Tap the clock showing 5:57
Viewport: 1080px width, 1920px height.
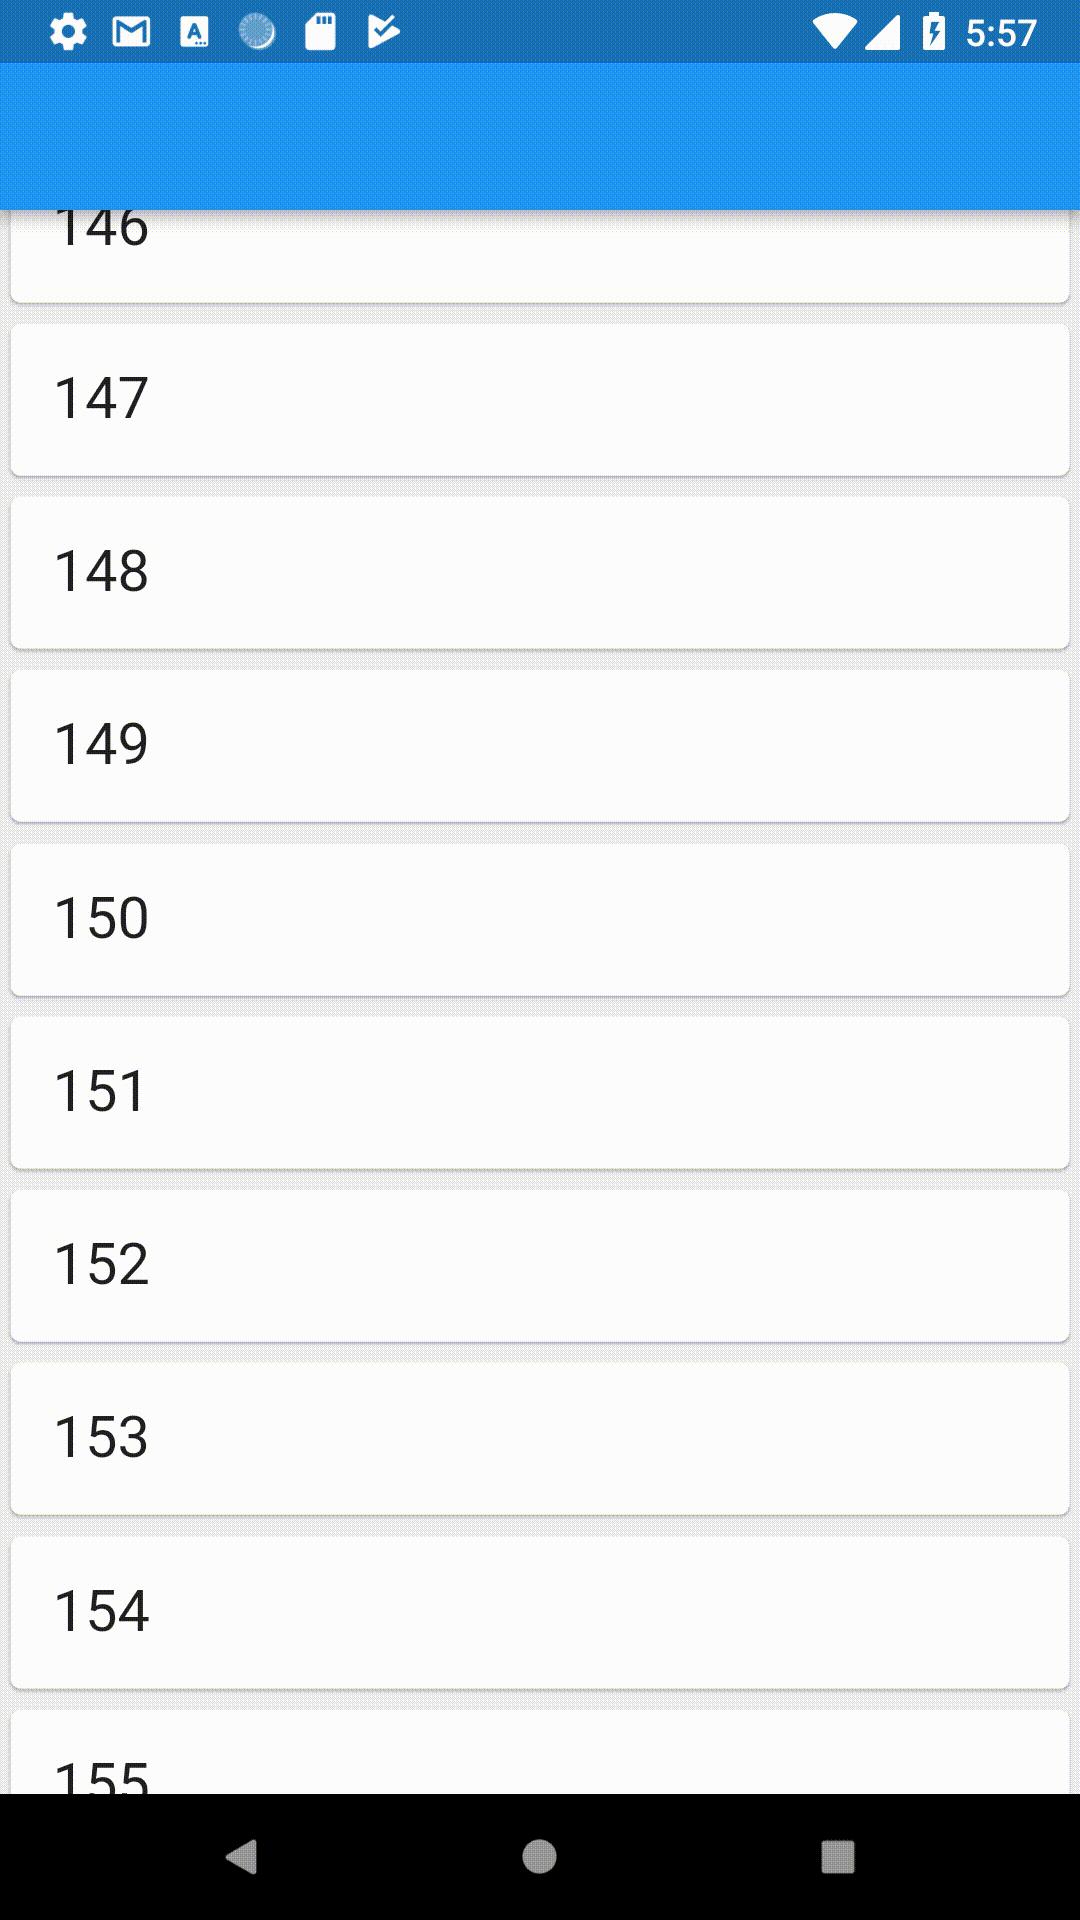(x=1000, y=33)
